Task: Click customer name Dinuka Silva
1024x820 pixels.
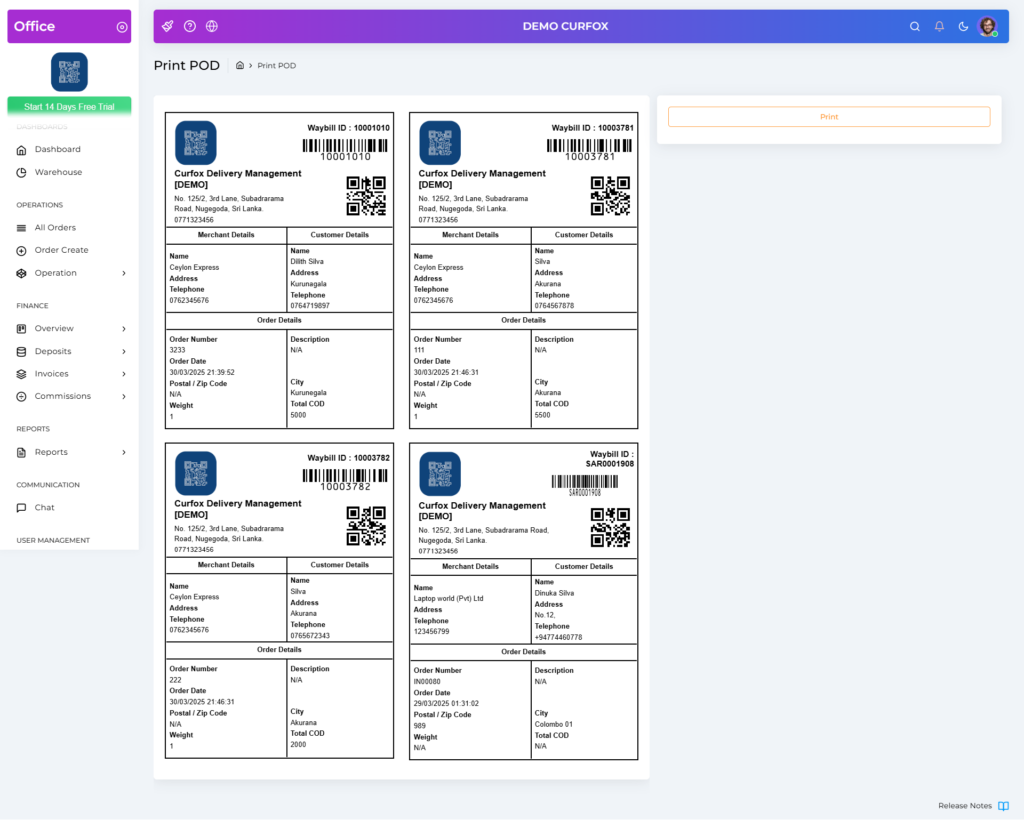Action: (x=554, y=593)
